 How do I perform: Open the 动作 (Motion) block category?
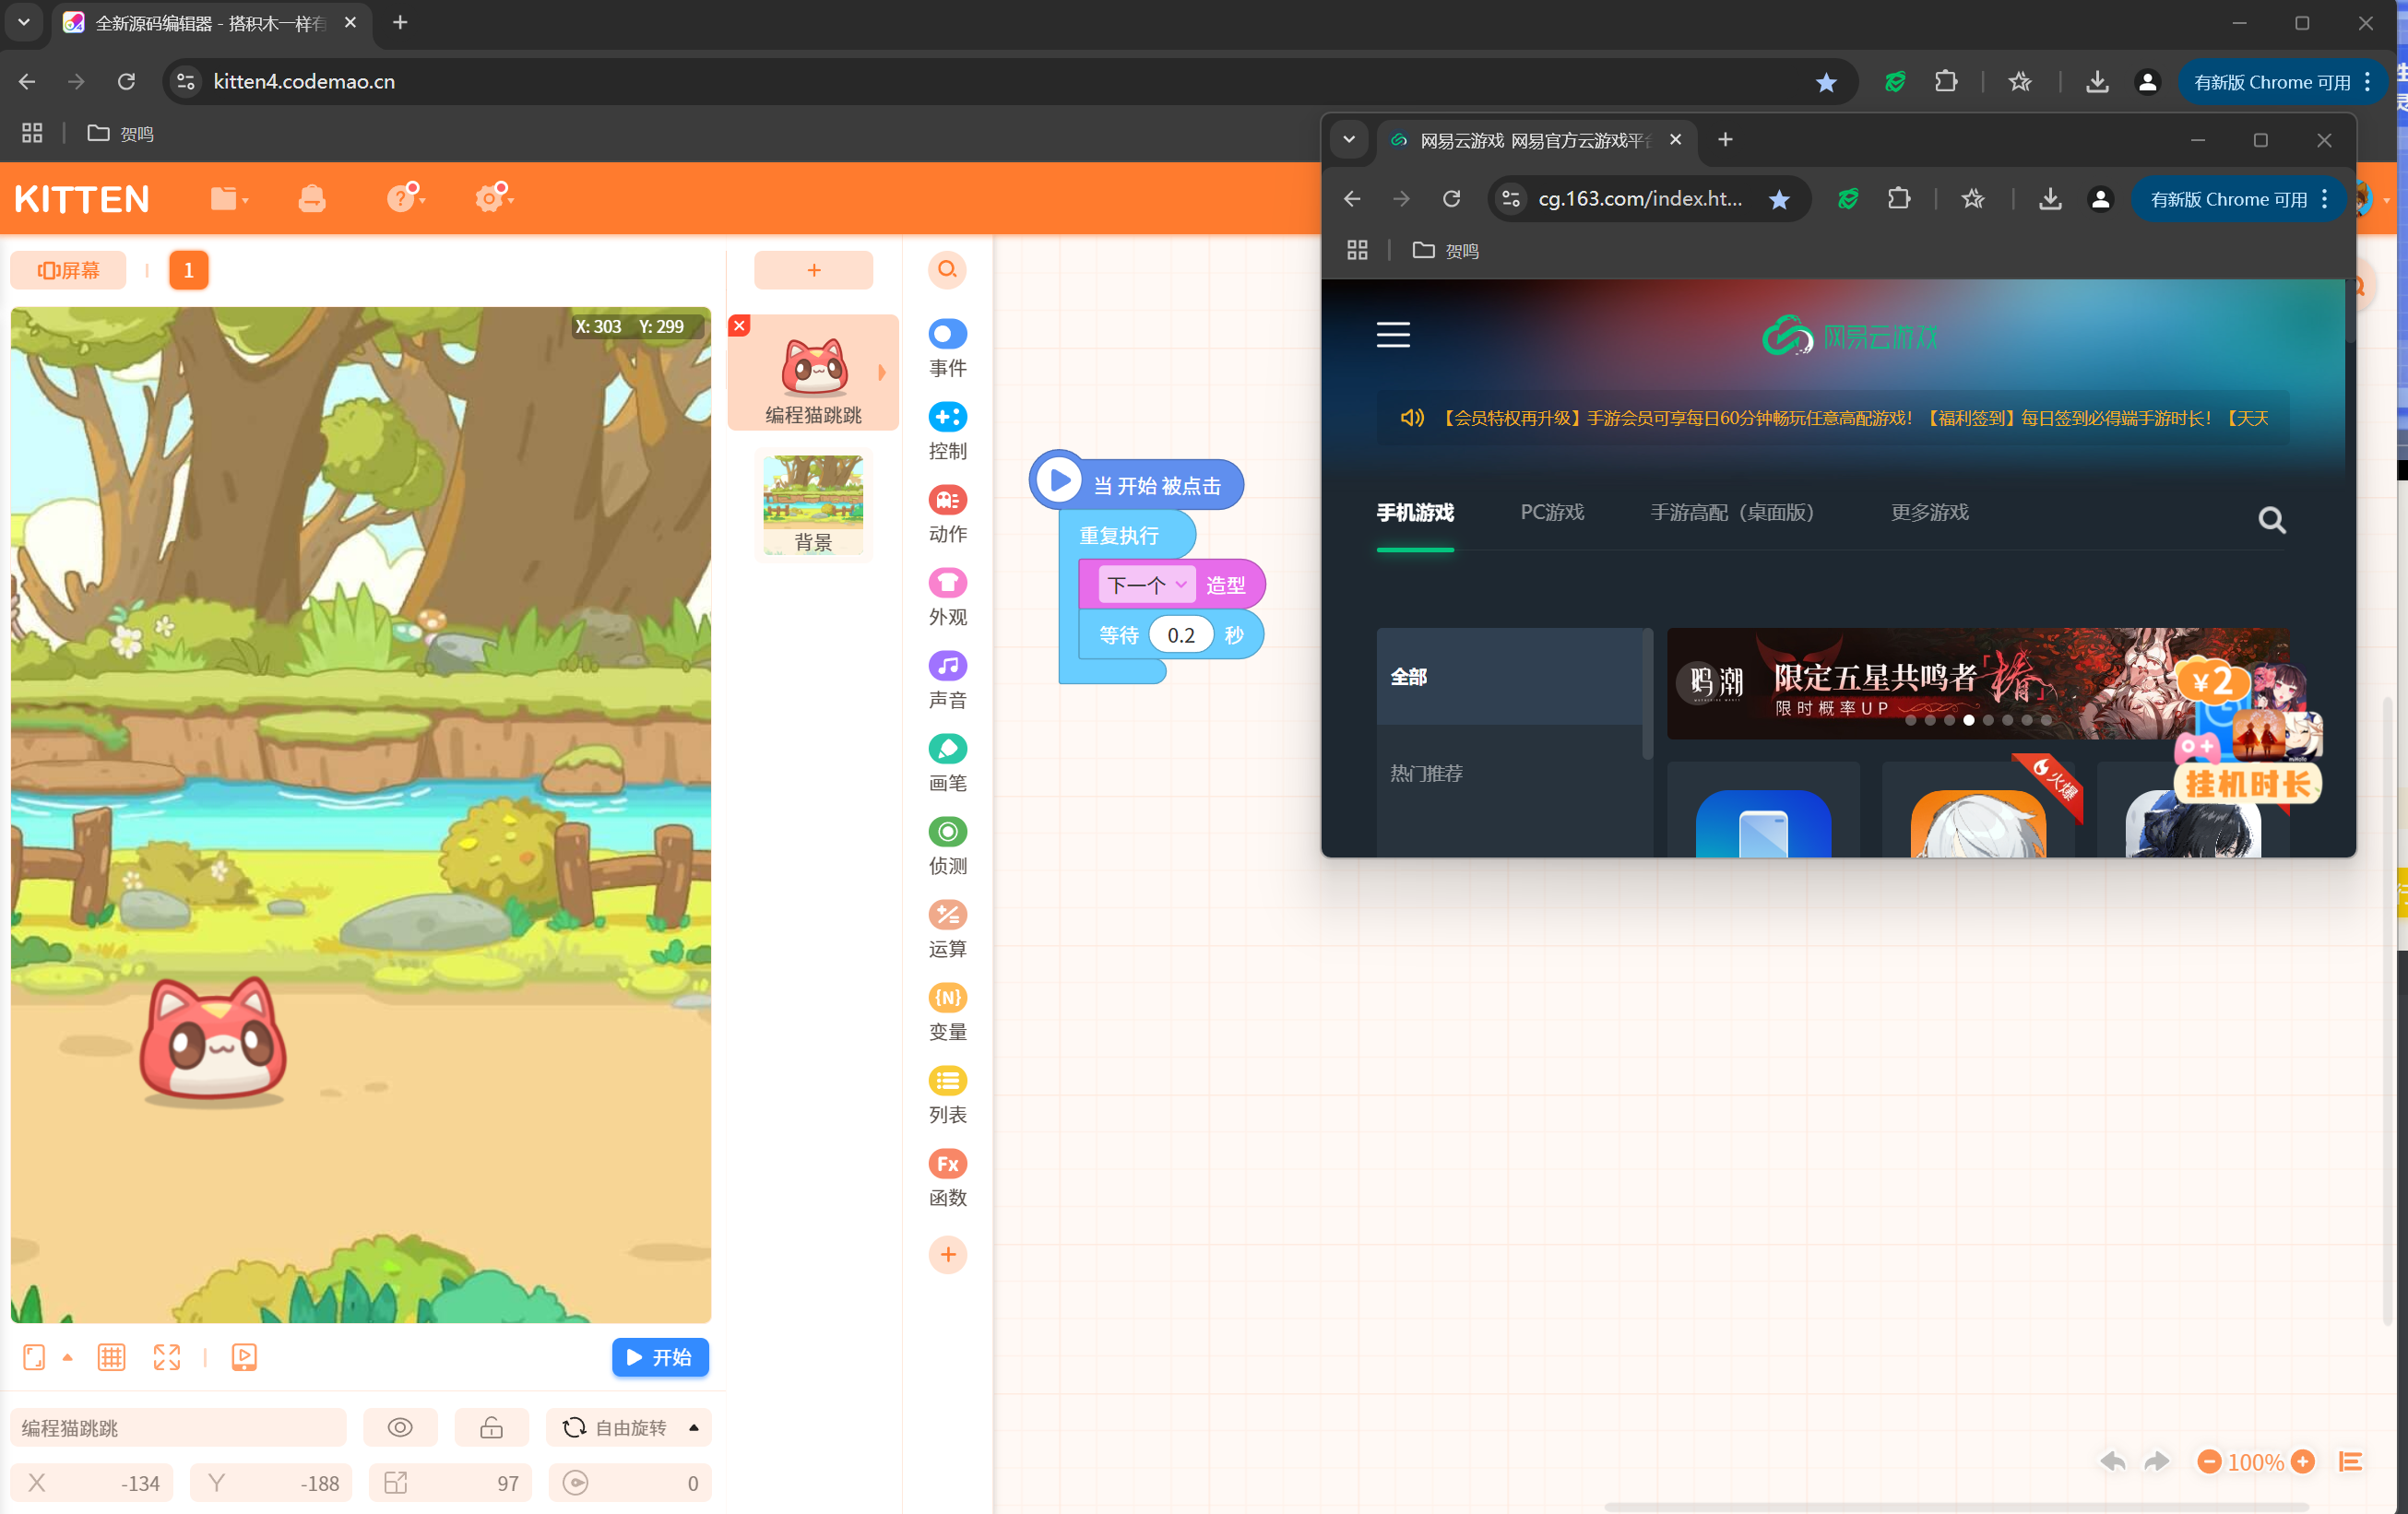coord(947,514)
